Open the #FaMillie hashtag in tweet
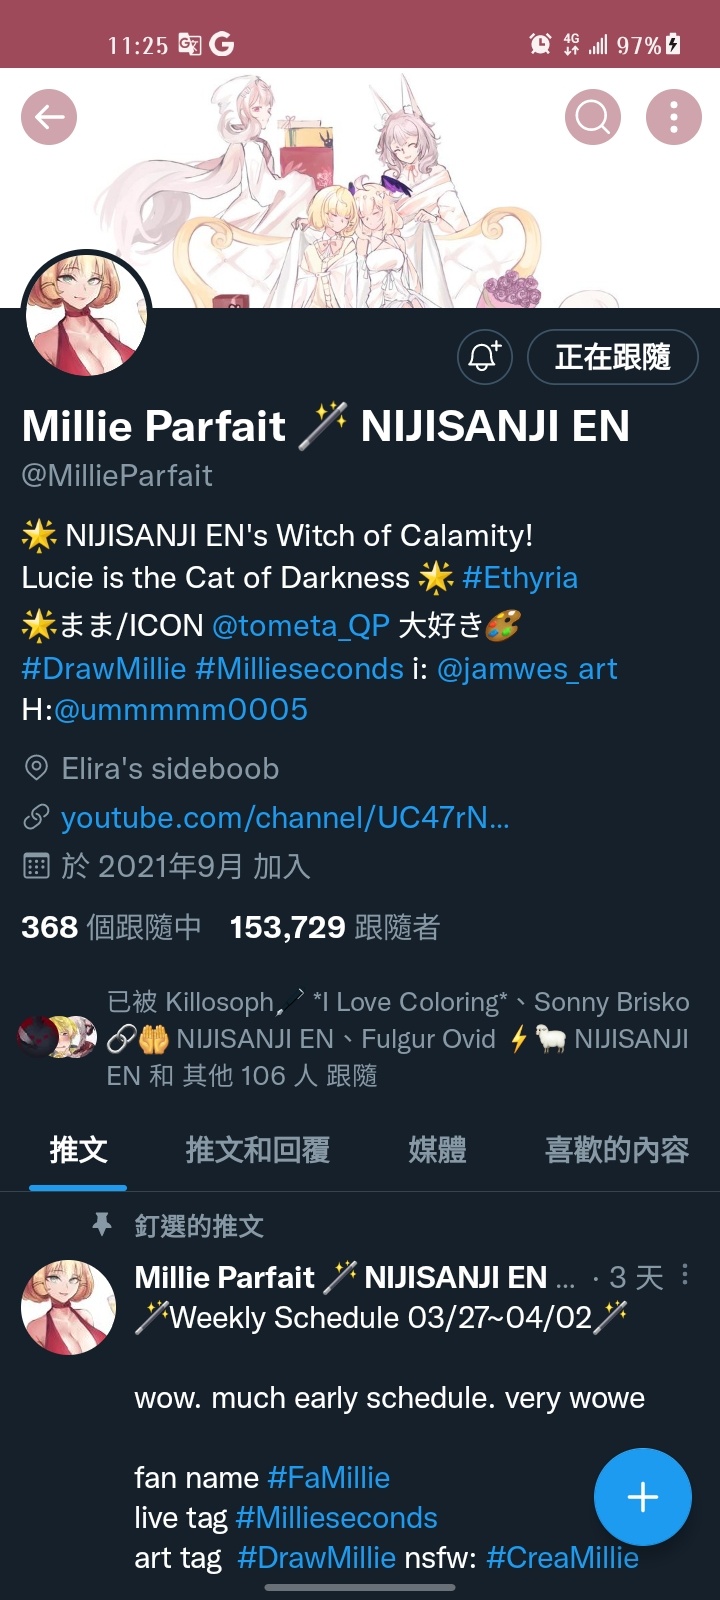The height and width of the screenshot is (1600, 720). pyautogui.click(x=329, y=1478)
